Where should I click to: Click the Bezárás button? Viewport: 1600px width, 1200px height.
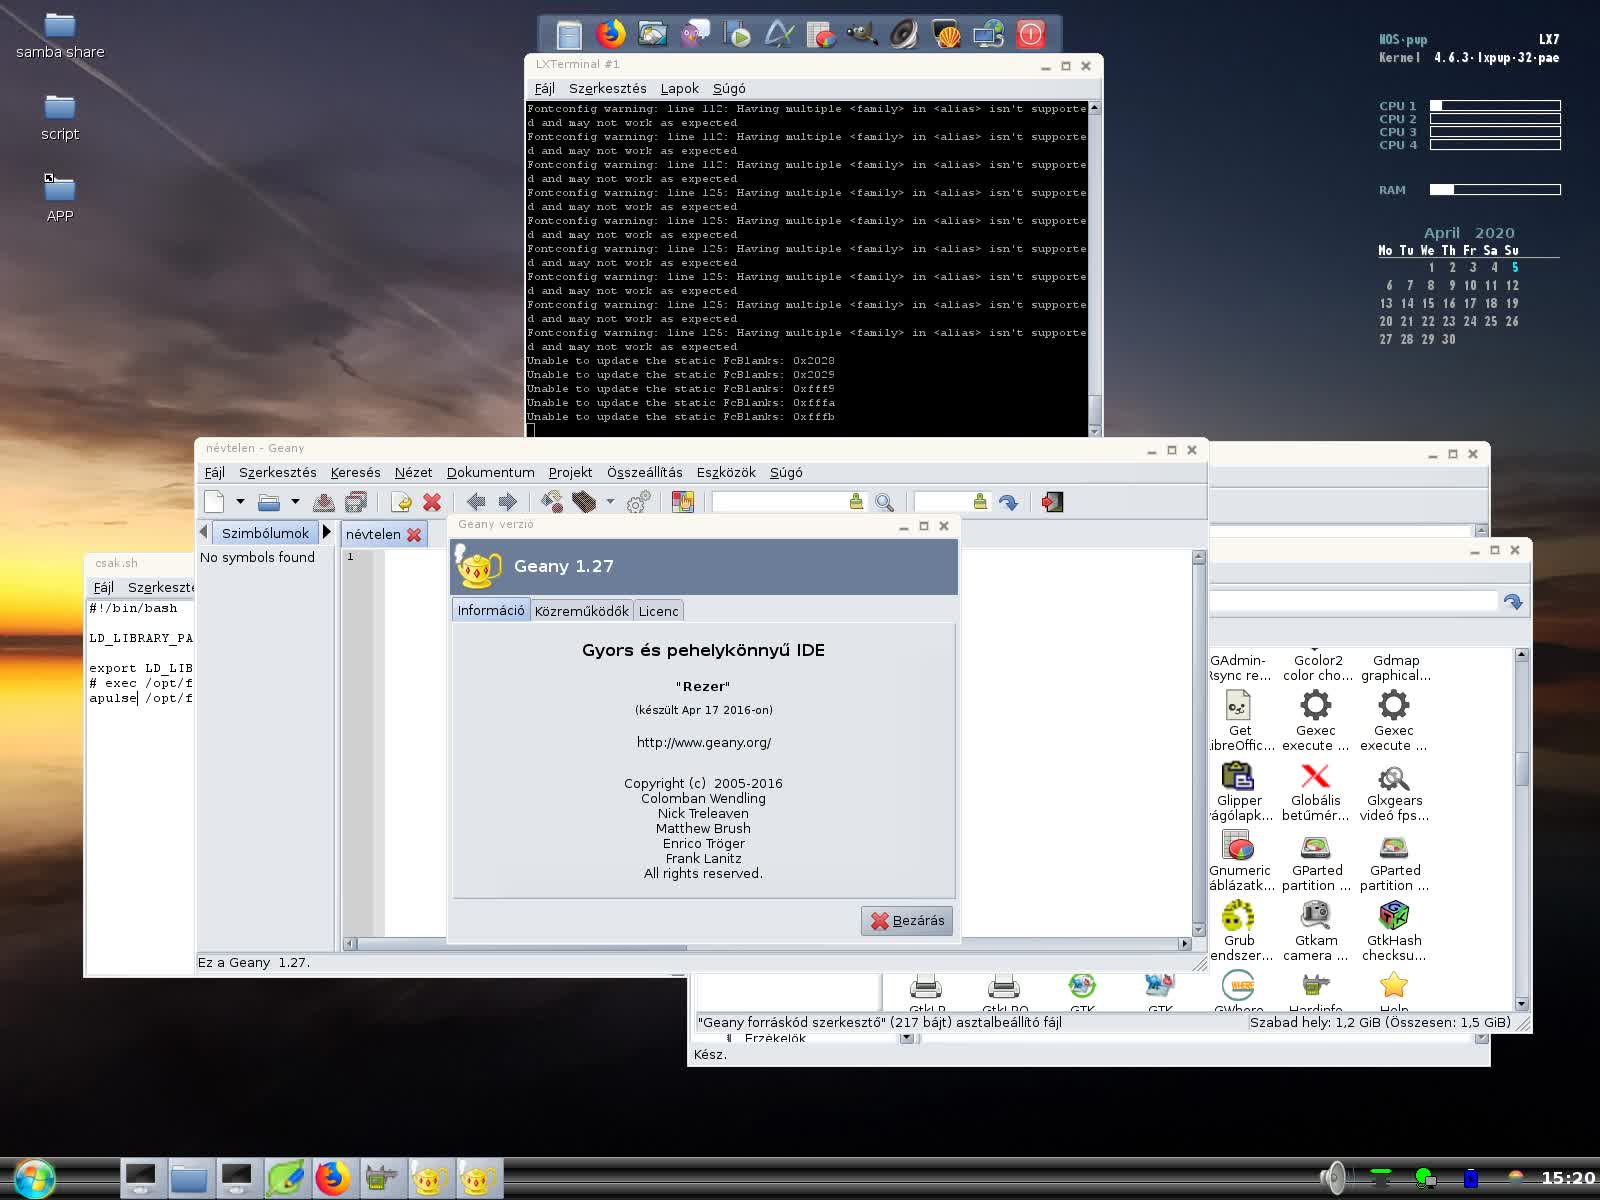(x=907, y=921)
